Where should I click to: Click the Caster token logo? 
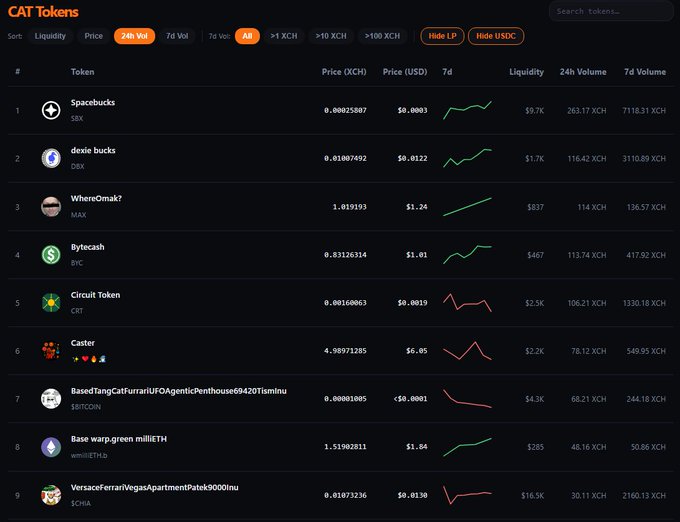click(51, 351)
